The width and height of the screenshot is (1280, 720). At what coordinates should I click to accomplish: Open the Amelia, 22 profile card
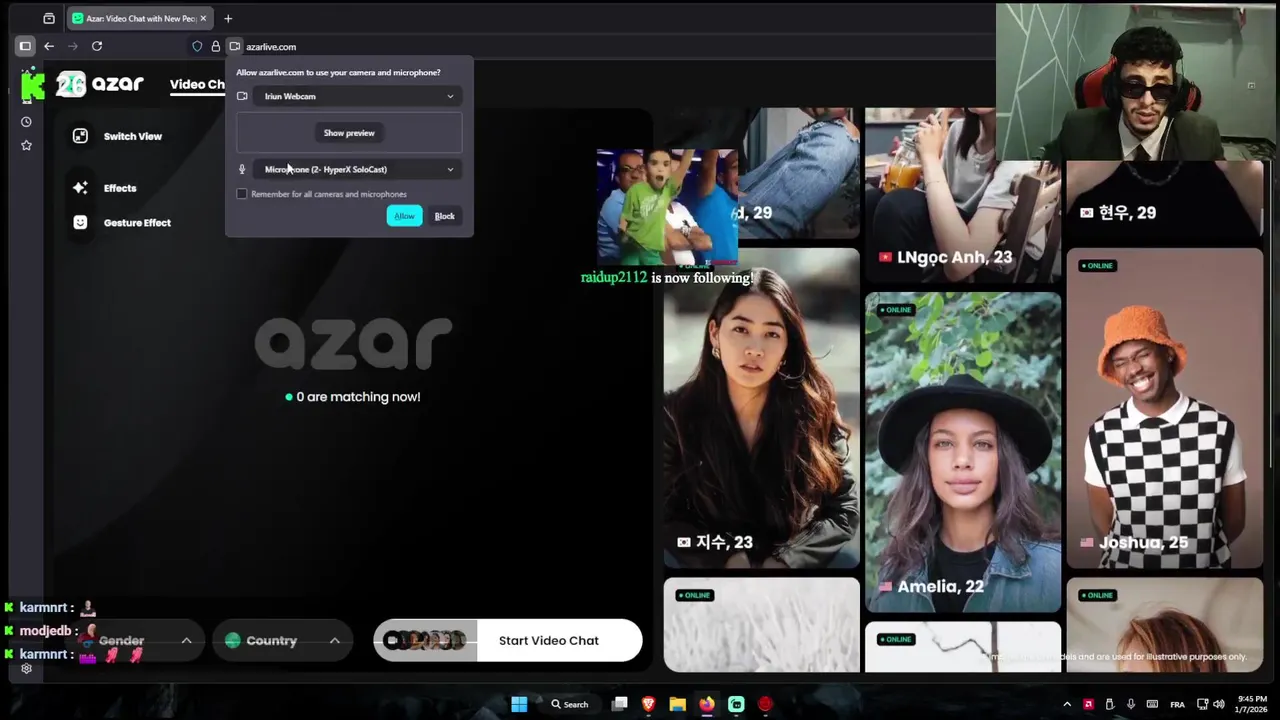[x=963, y=452]
